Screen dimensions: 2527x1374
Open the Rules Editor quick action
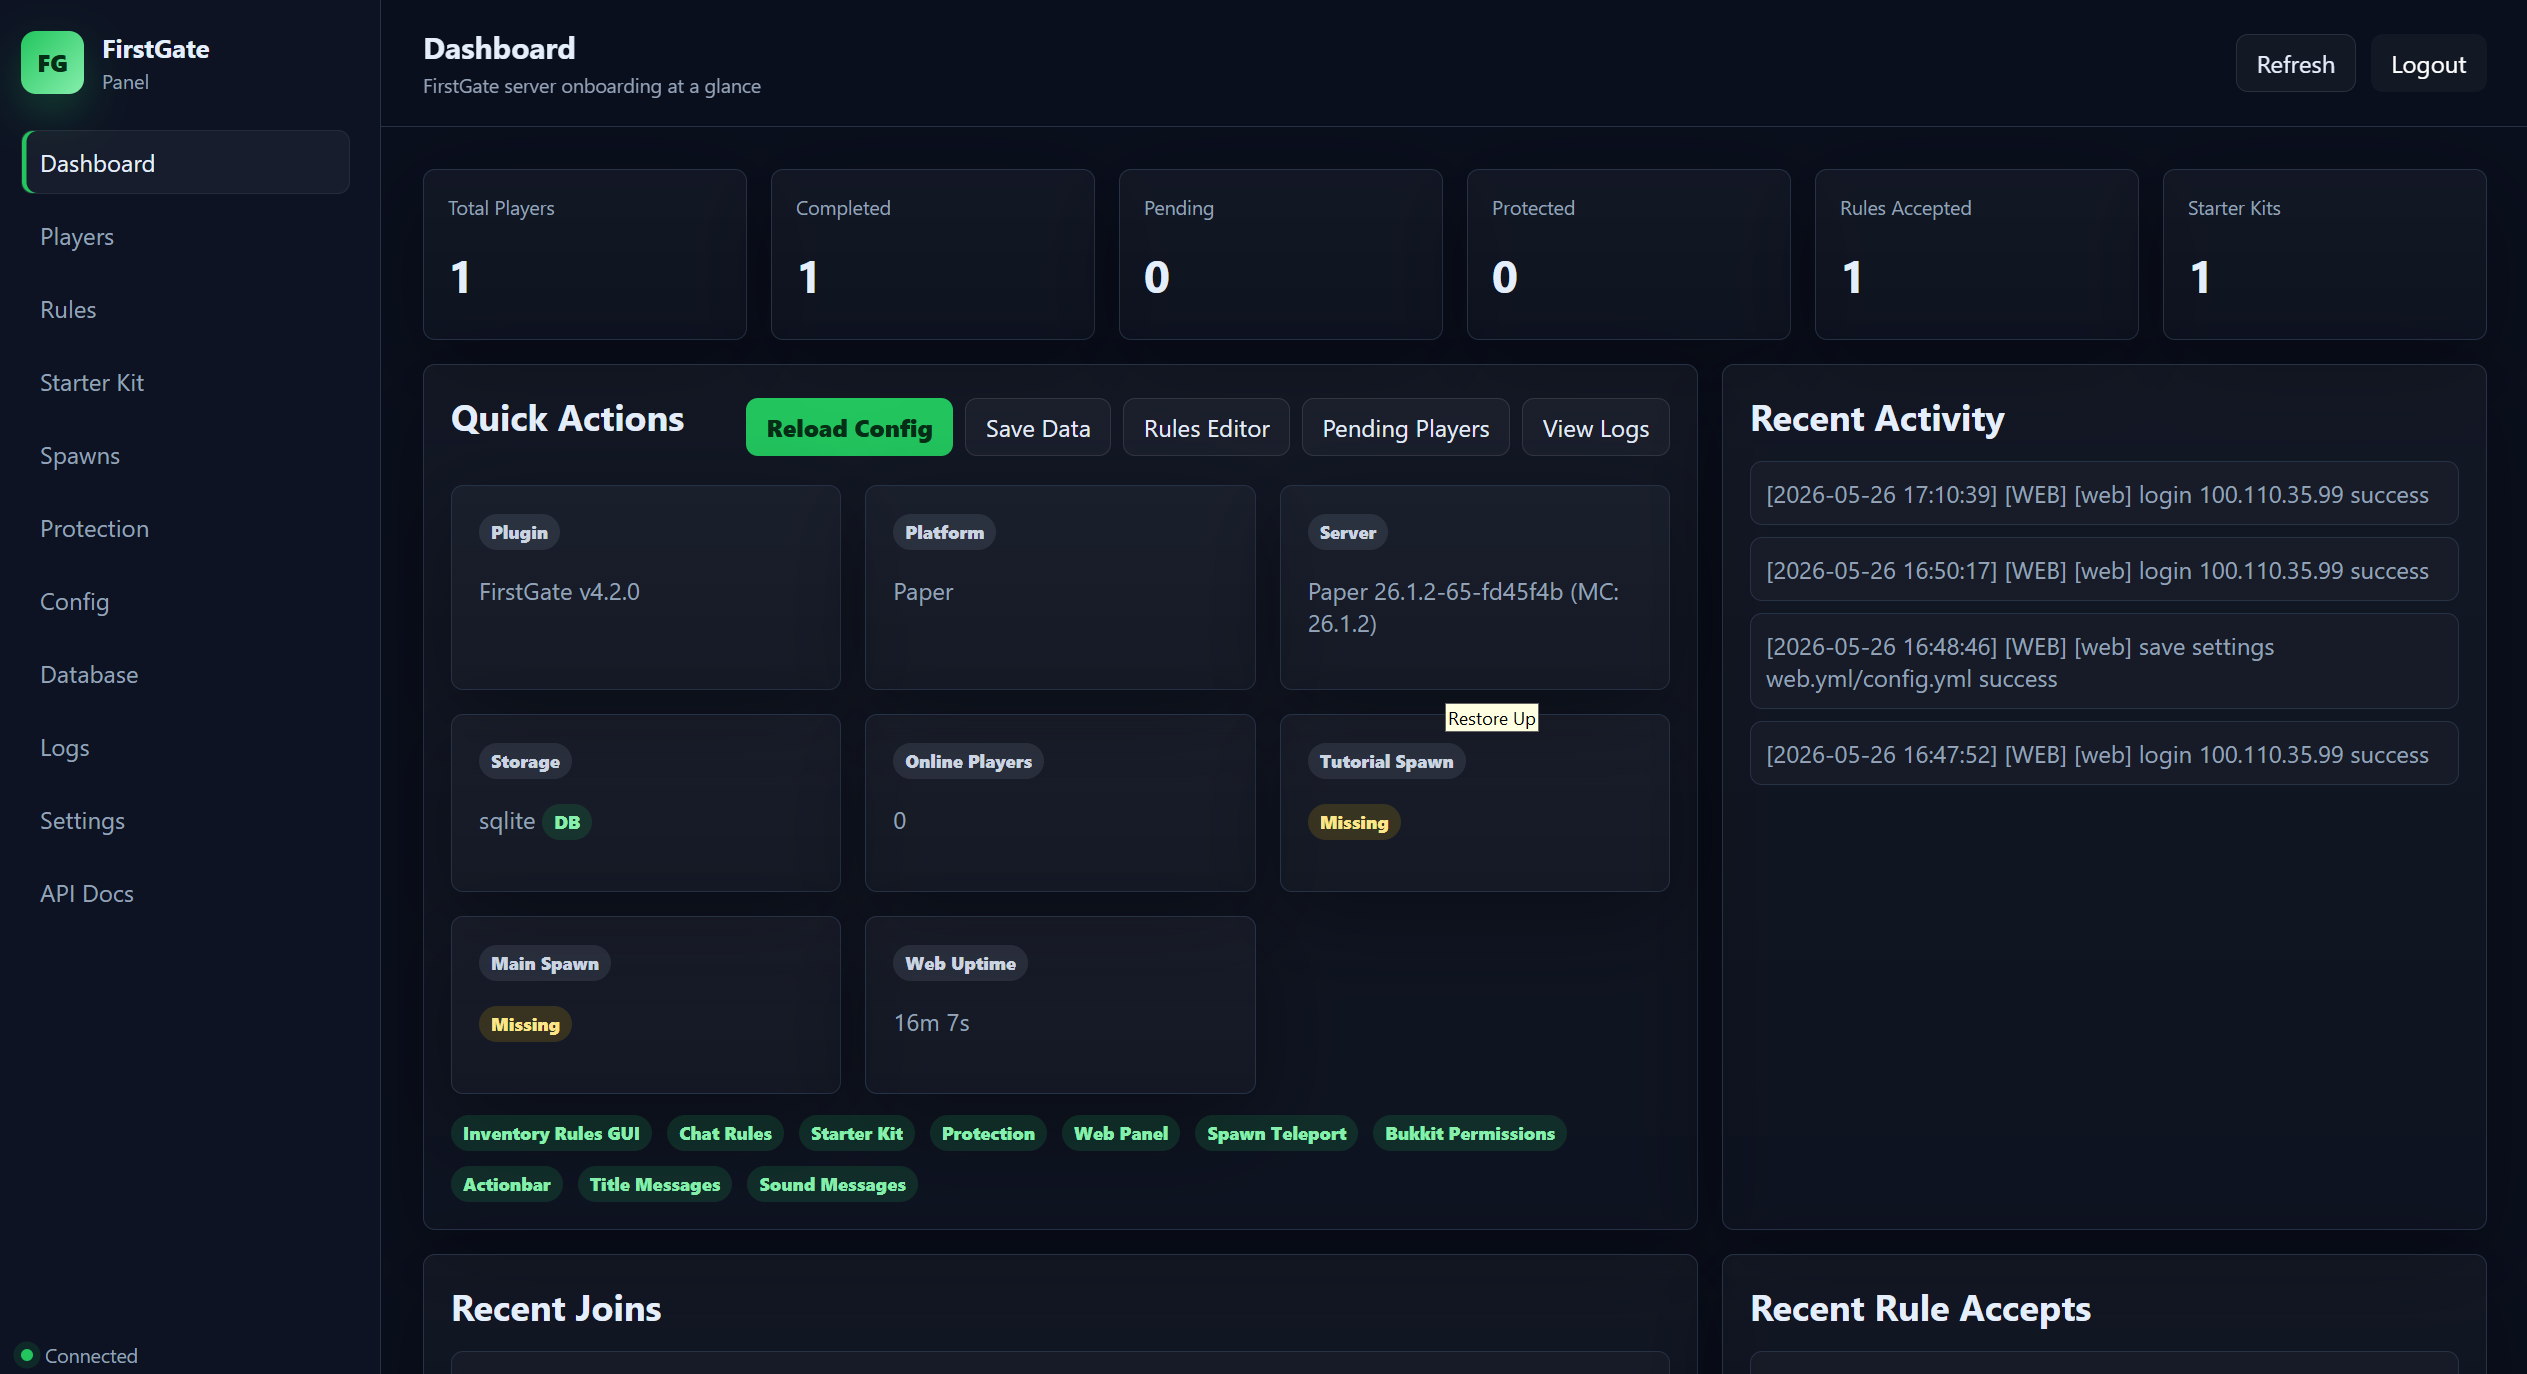(1206, 428)
